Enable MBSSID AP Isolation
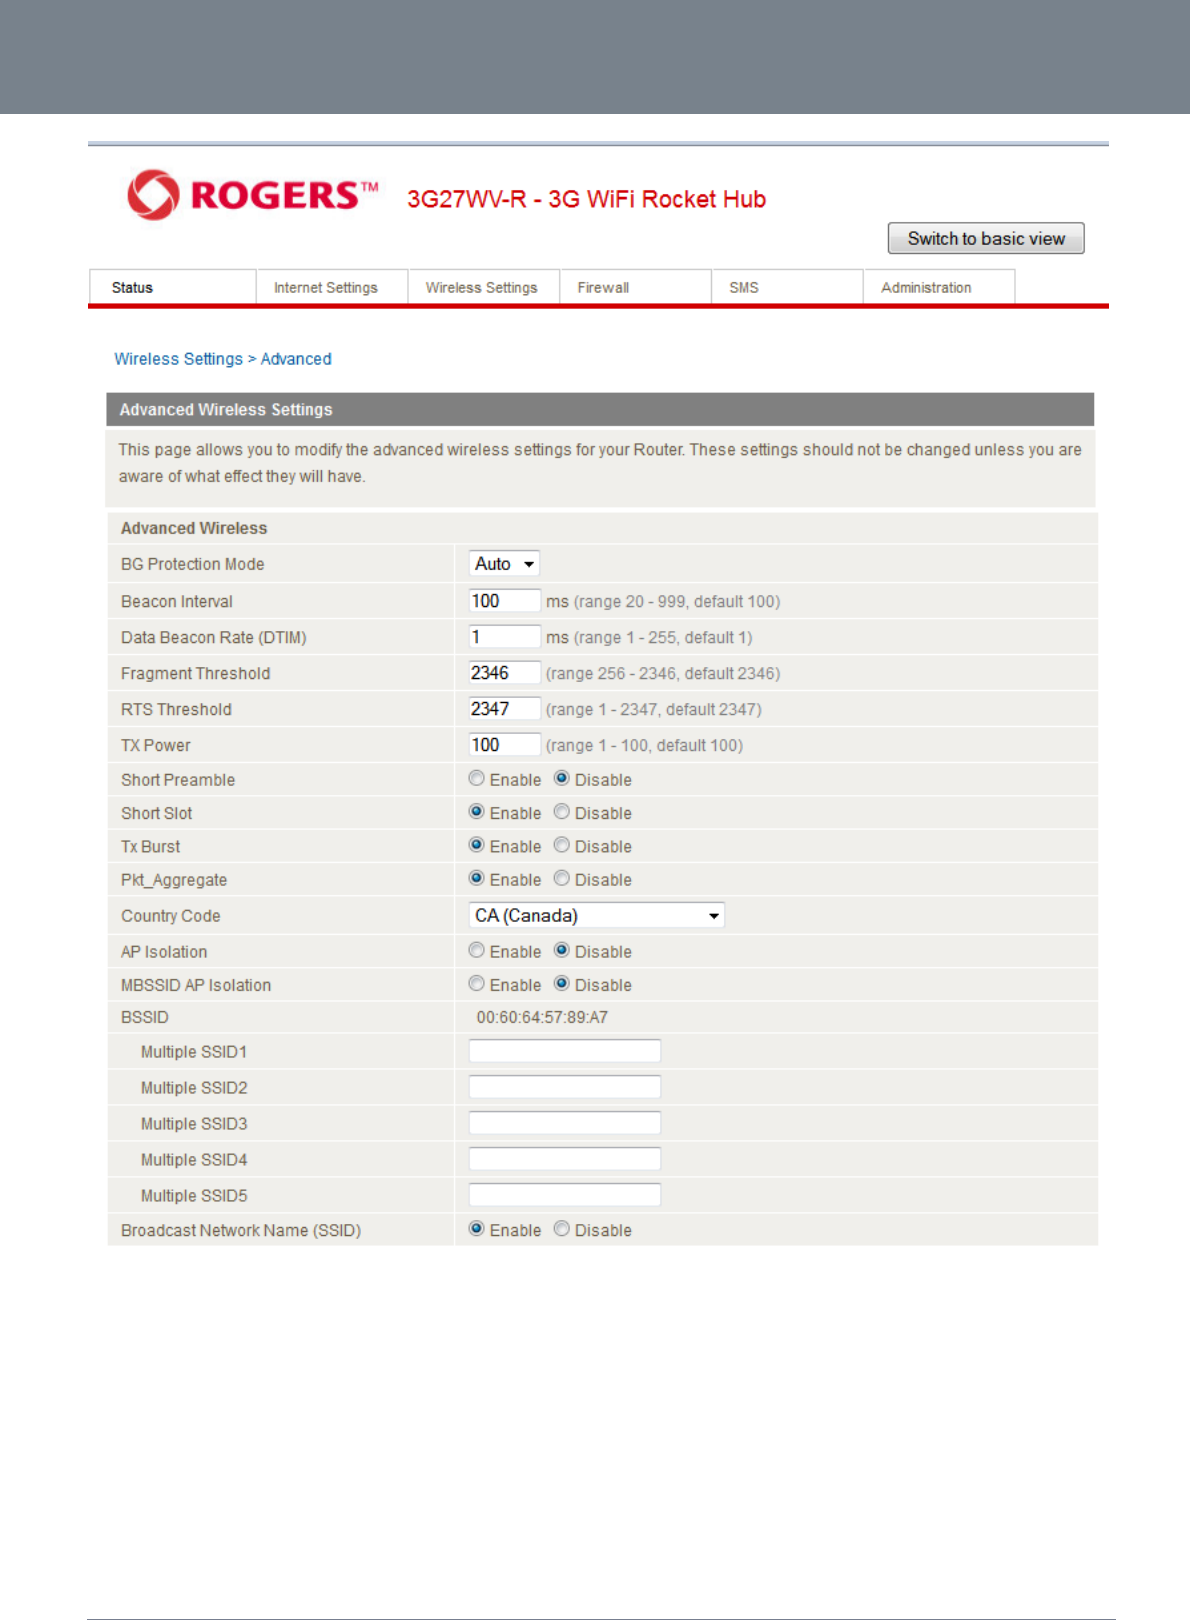 coord(477,983)
